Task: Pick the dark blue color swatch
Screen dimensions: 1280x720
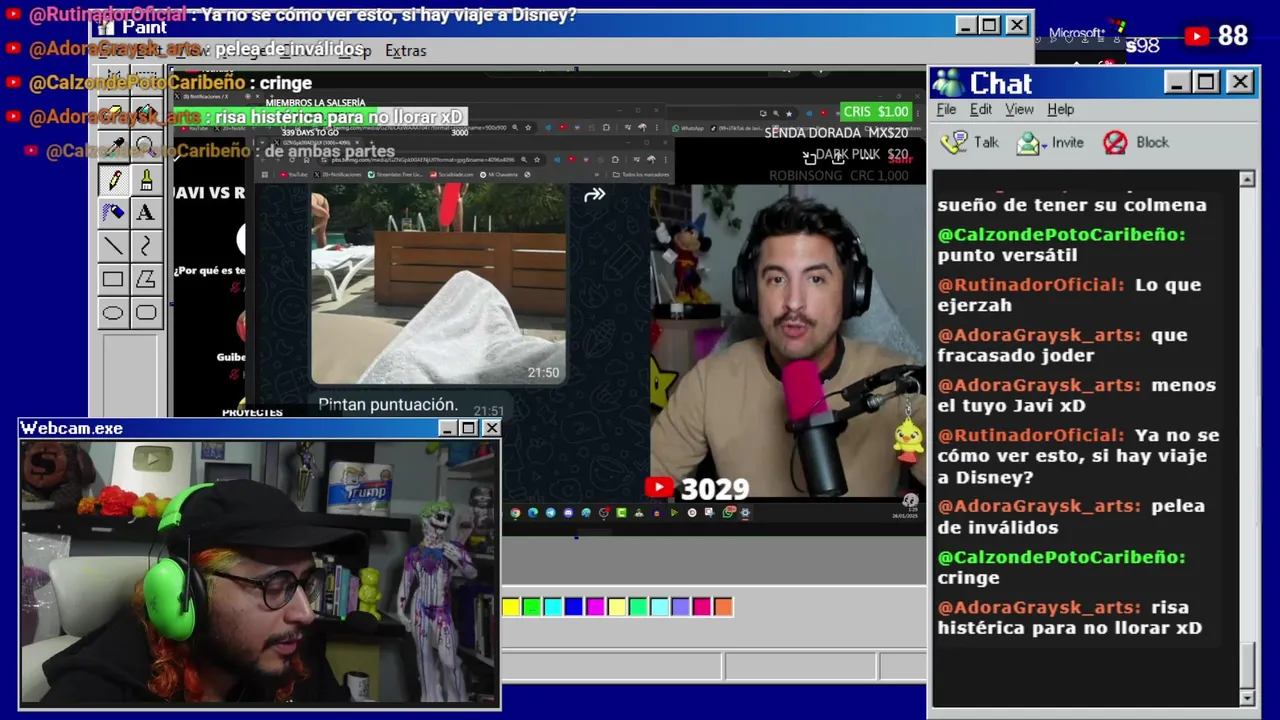Action: pyautogui.click(x=574, y=606)
